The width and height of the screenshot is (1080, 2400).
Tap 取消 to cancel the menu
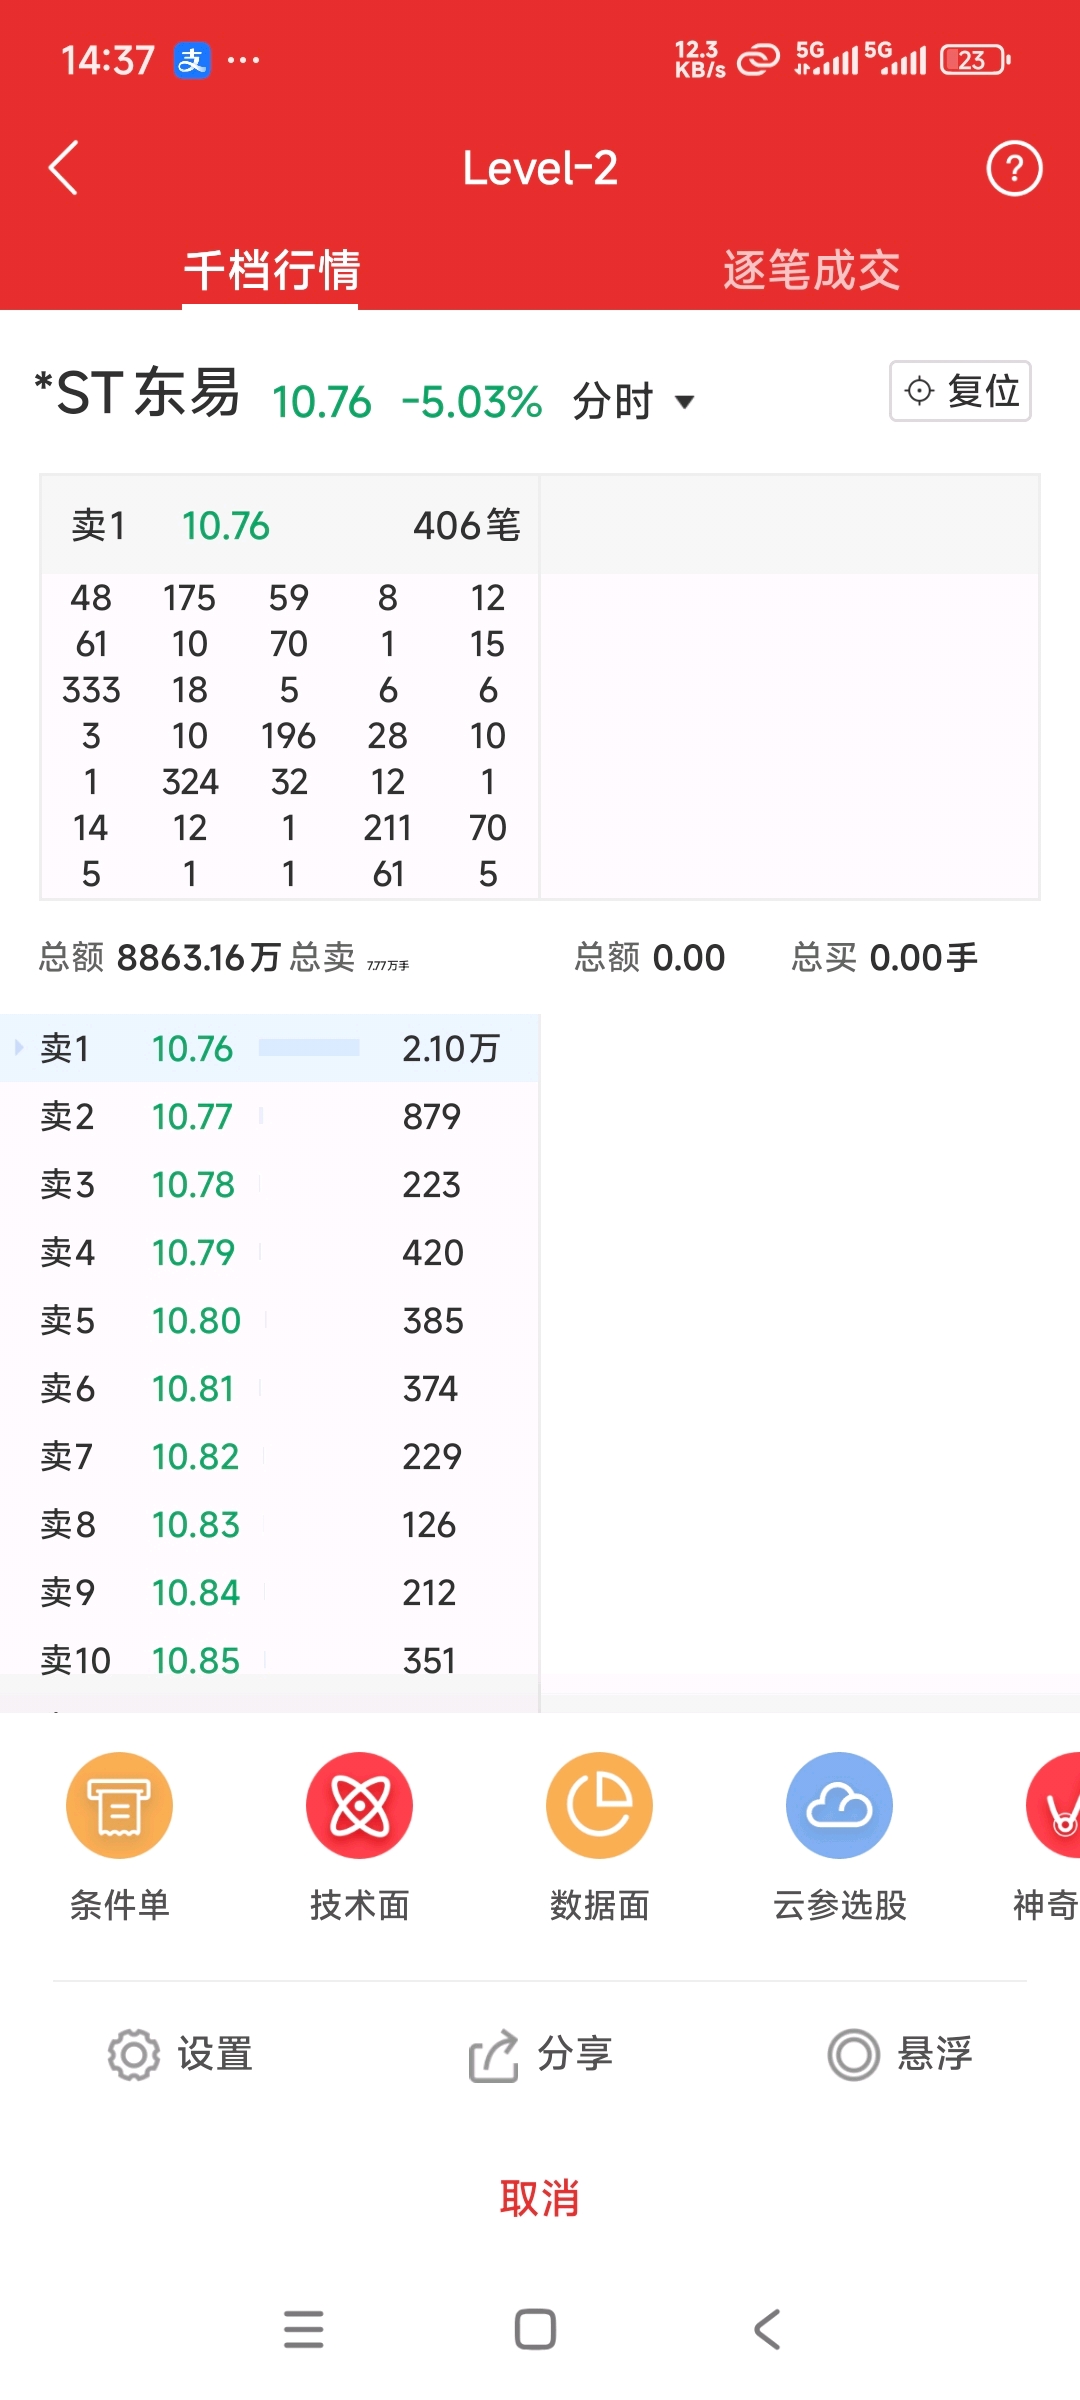click(540, 2198)
